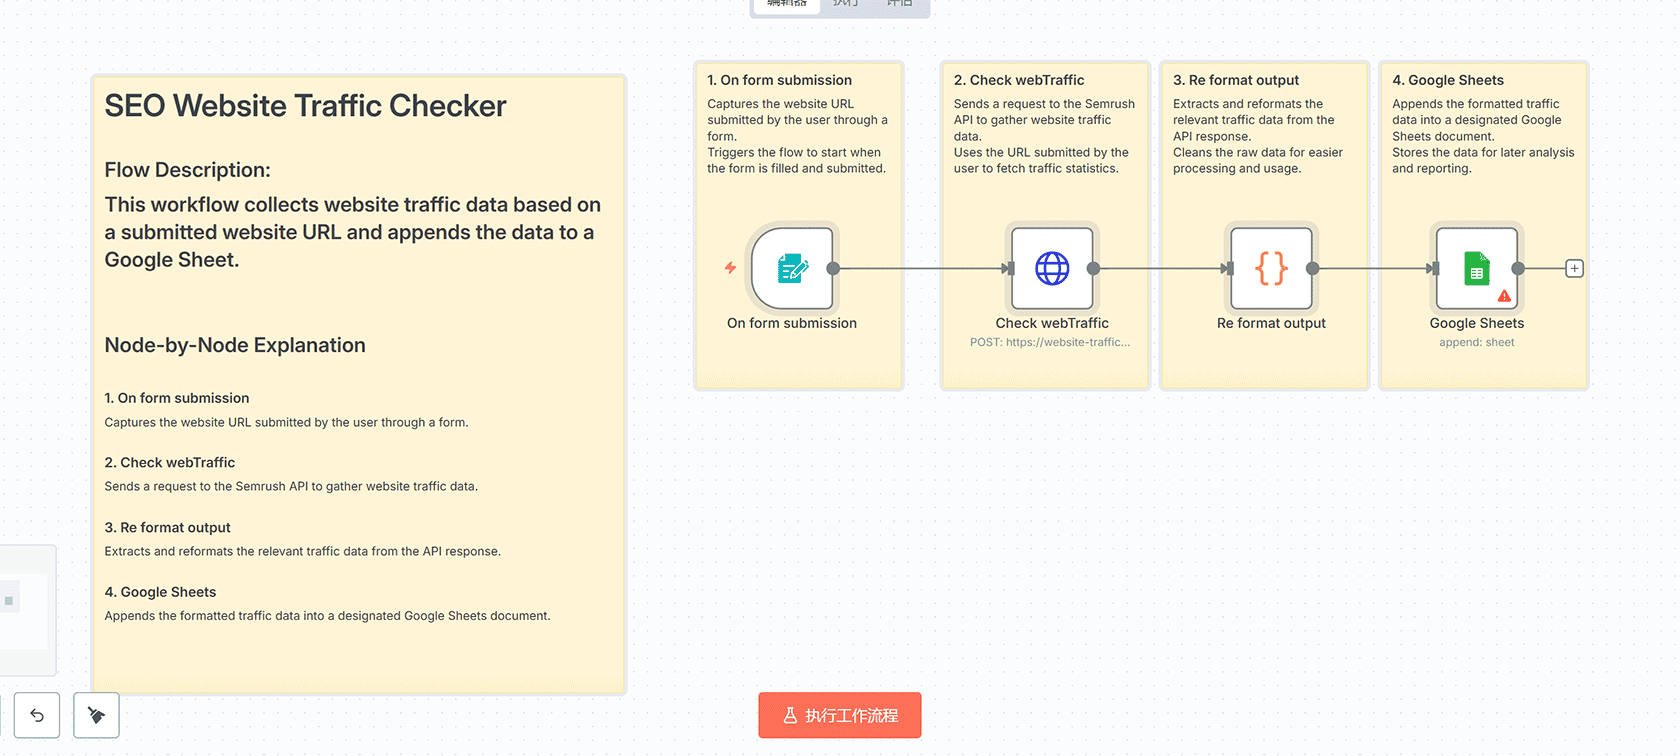Select the '1. On form submission' sticky note heading
Screen dimensions: 1680x756
click(779, 80)
